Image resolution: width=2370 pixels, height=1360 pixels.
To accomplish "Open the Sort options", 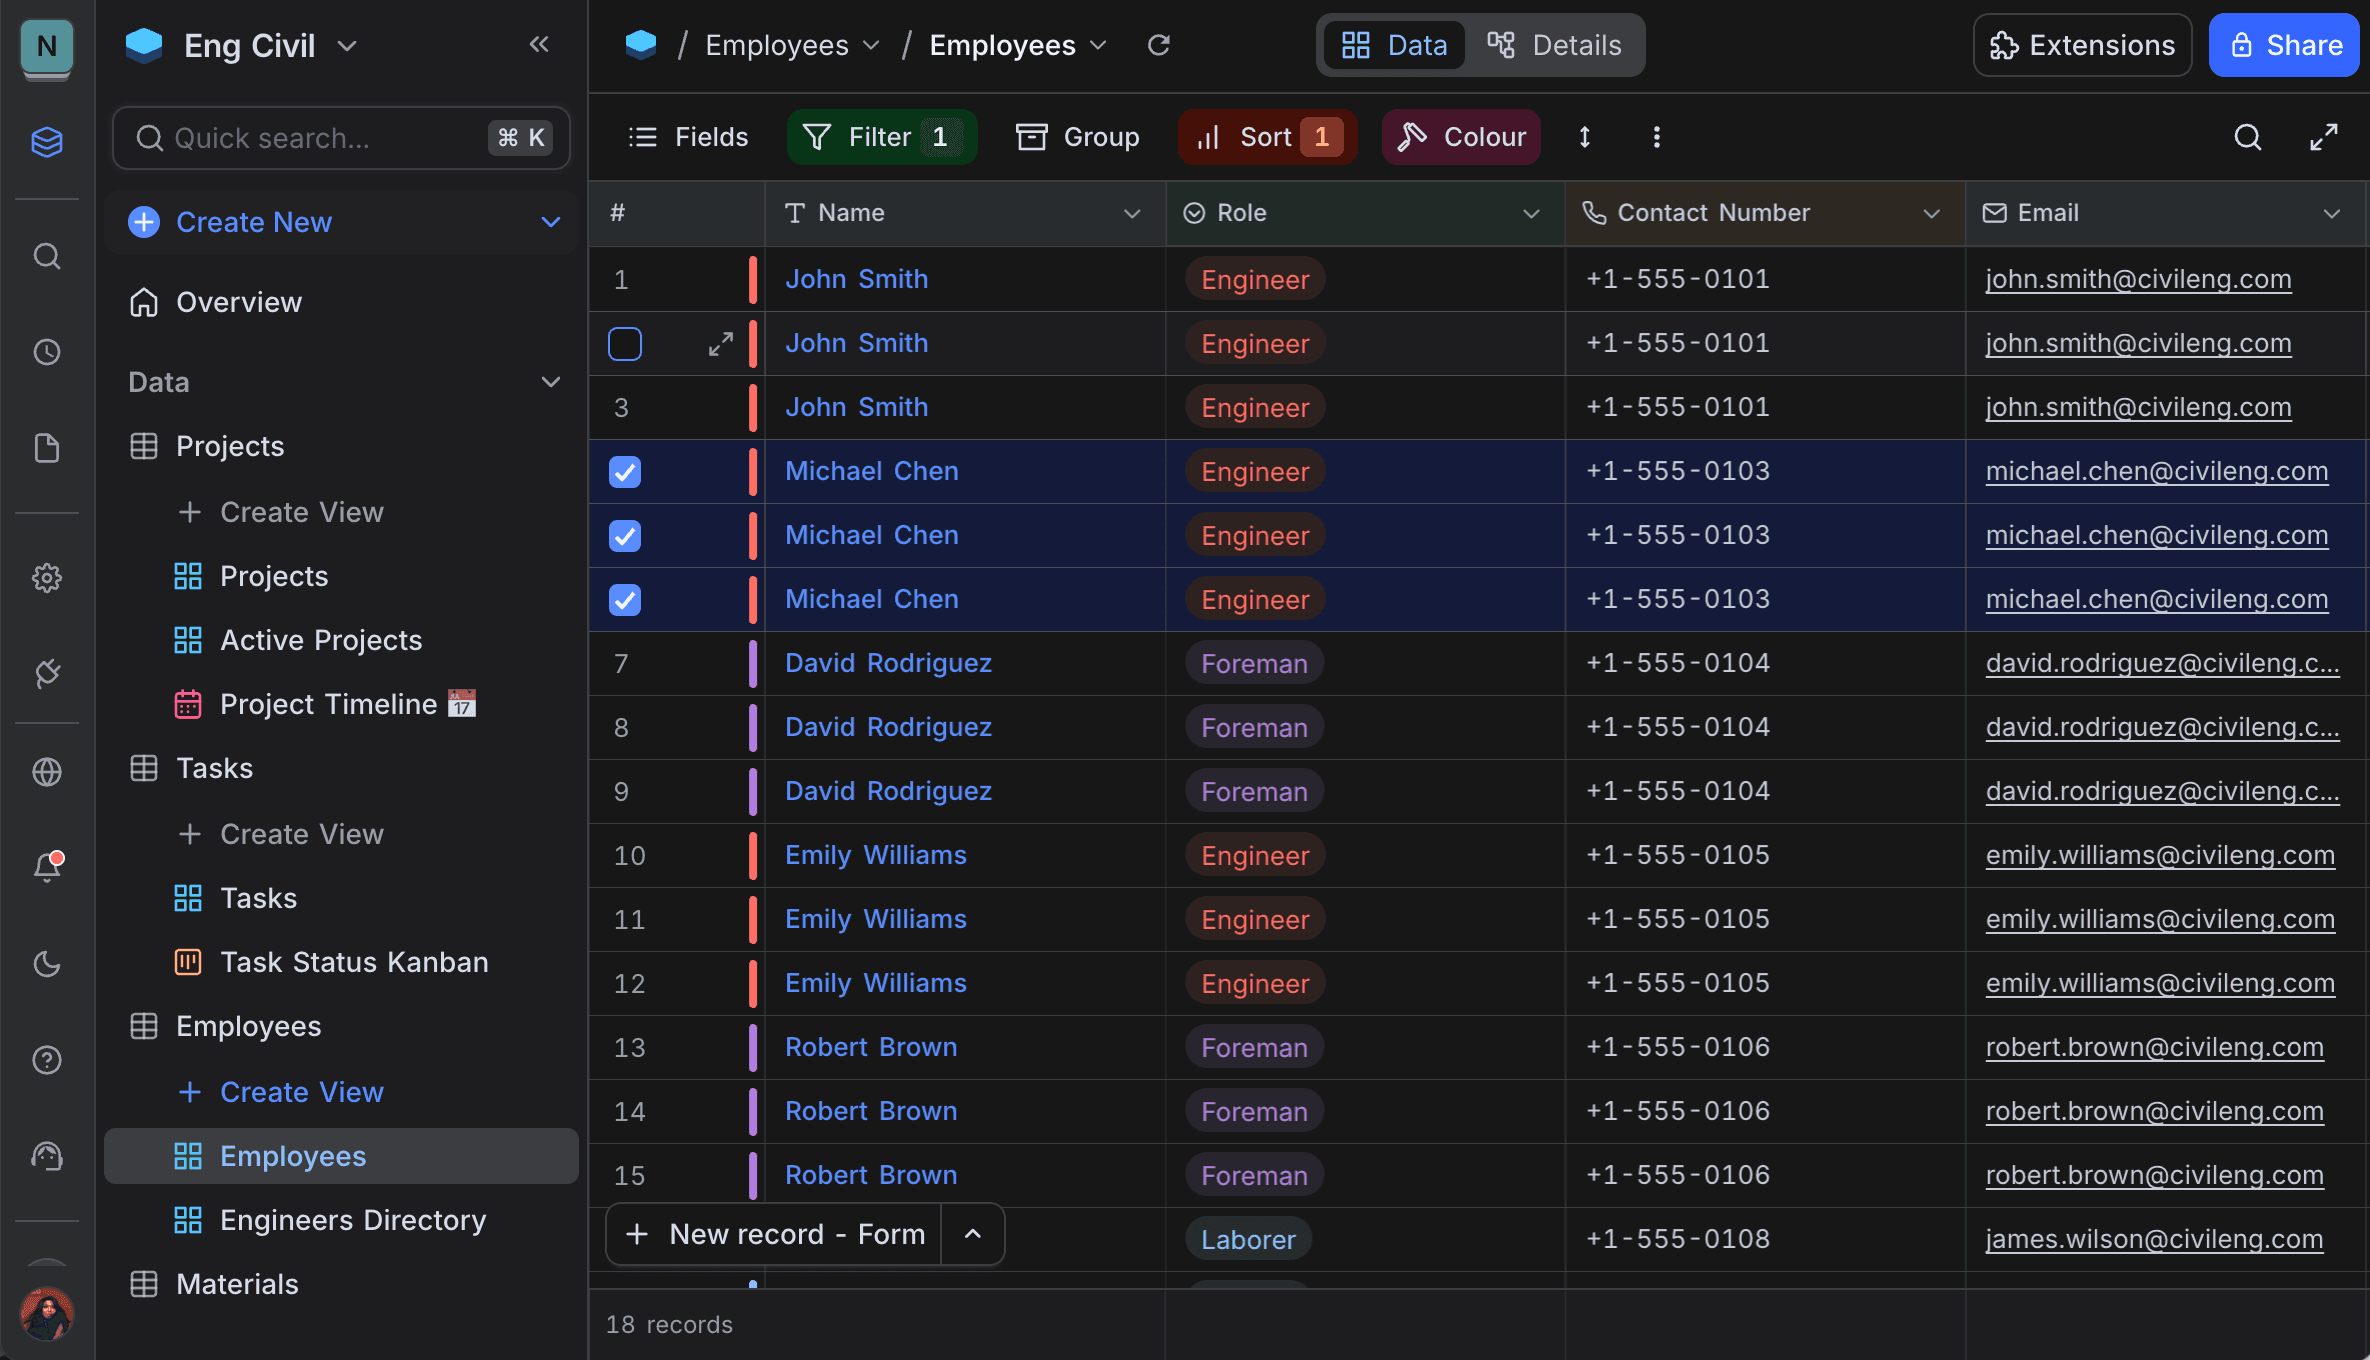I will (1265, 137).
